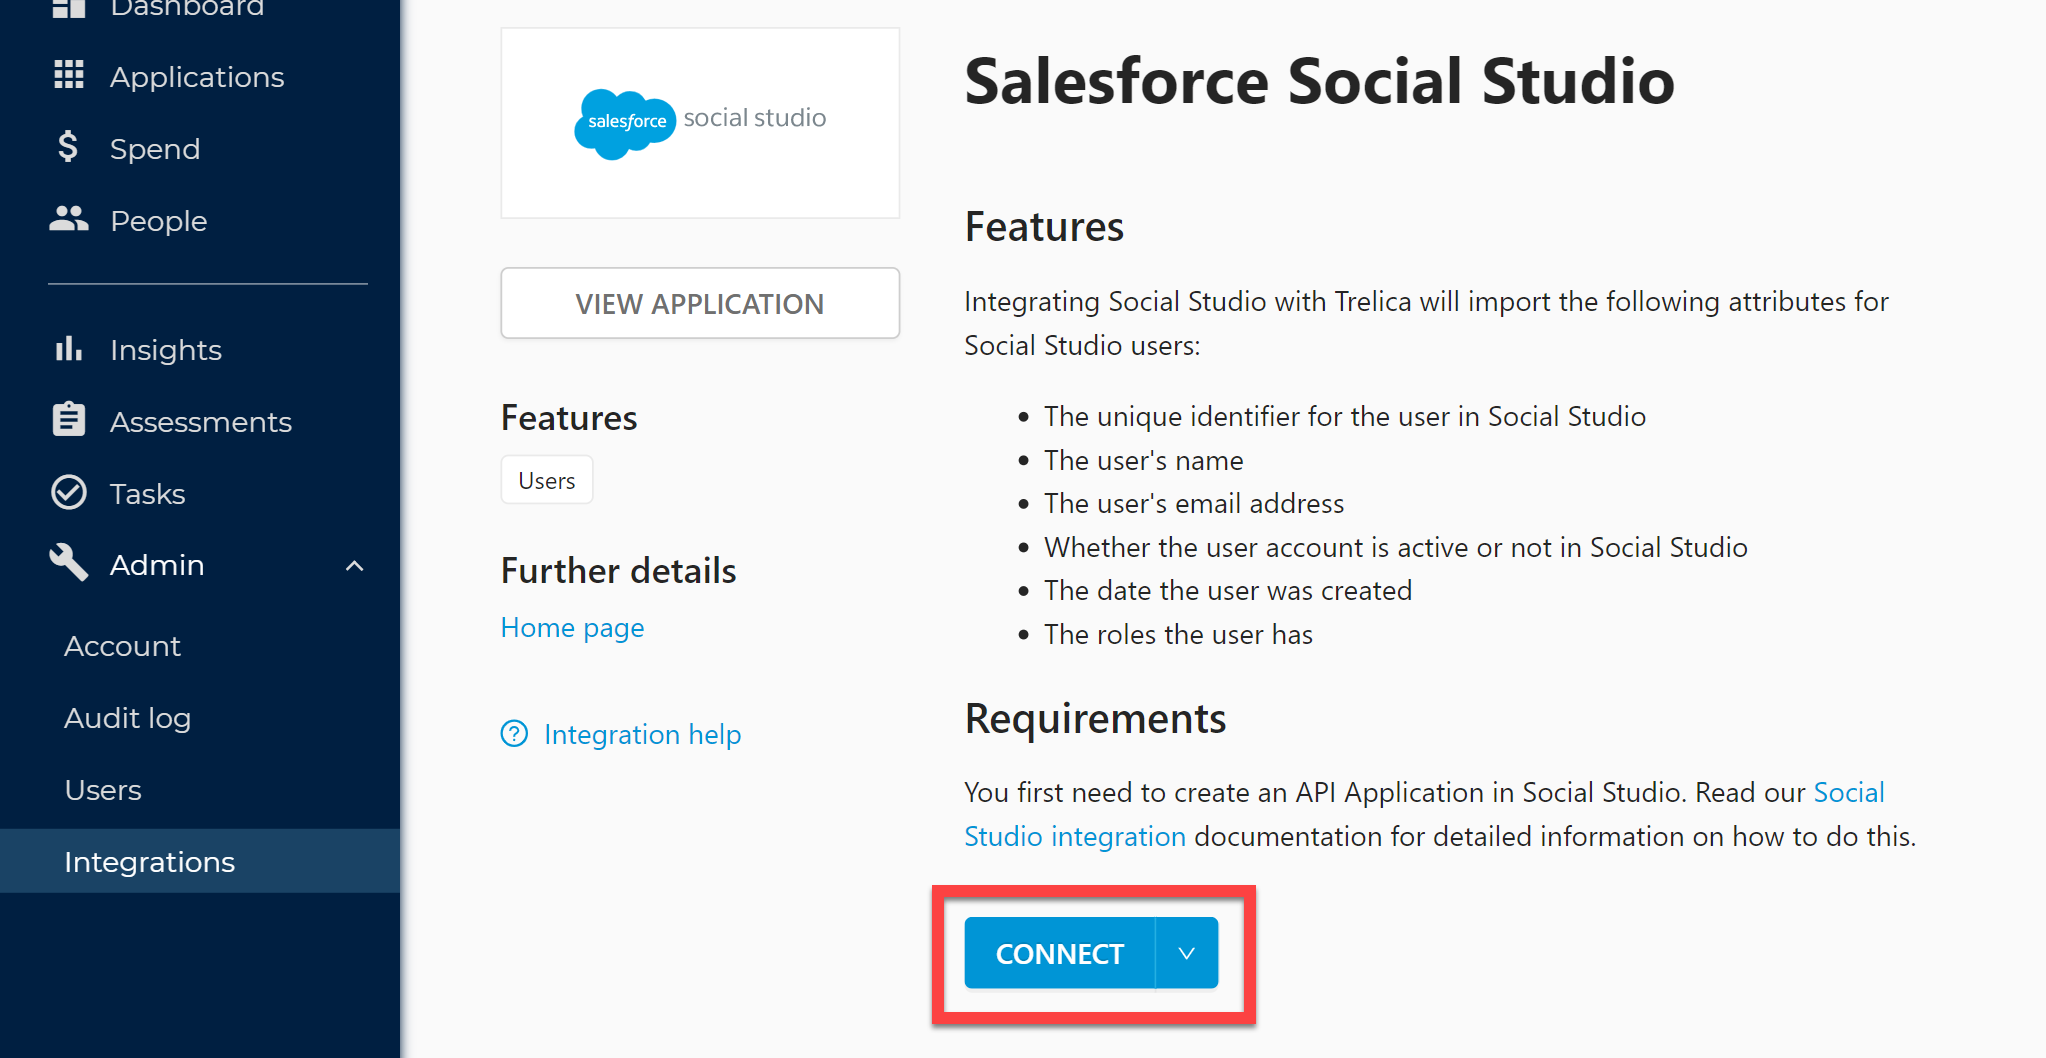The height and width of the screenshot is (1058, 2046).
Task: Click the bullet "The user's name"
Action: pyautogui.click(x=1144, y=460)
